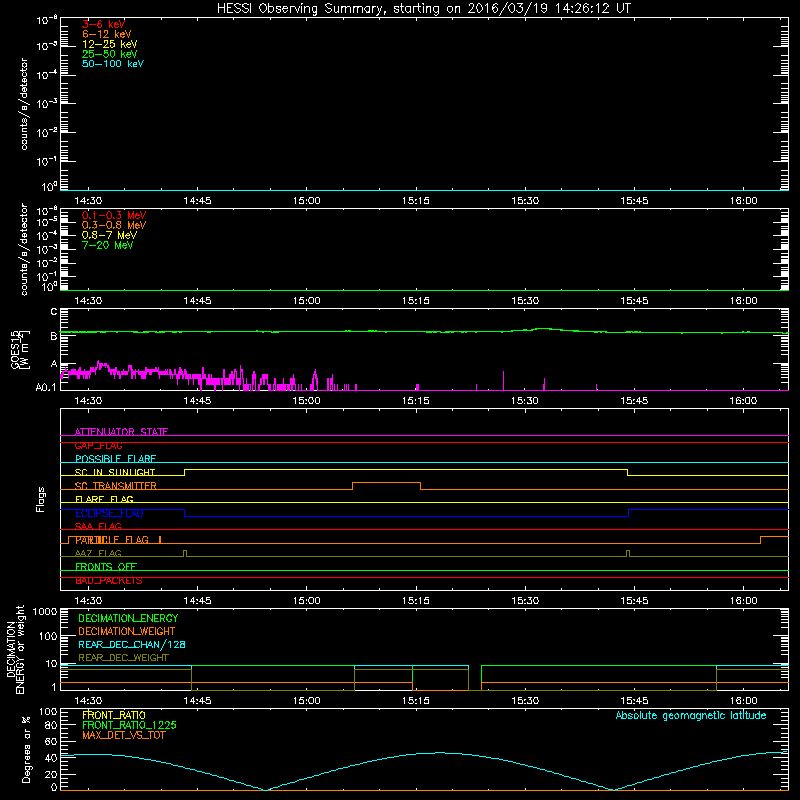Select the 12-25 keV legend label
800x800 pixels.
110,44
